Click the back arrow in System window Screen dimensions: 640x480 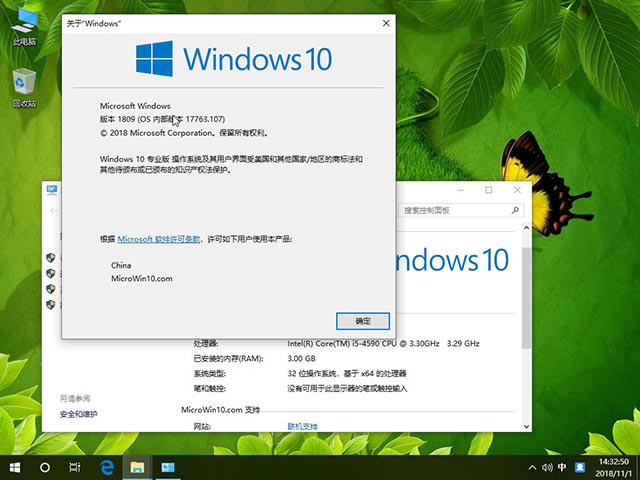[x=53, y=211]
